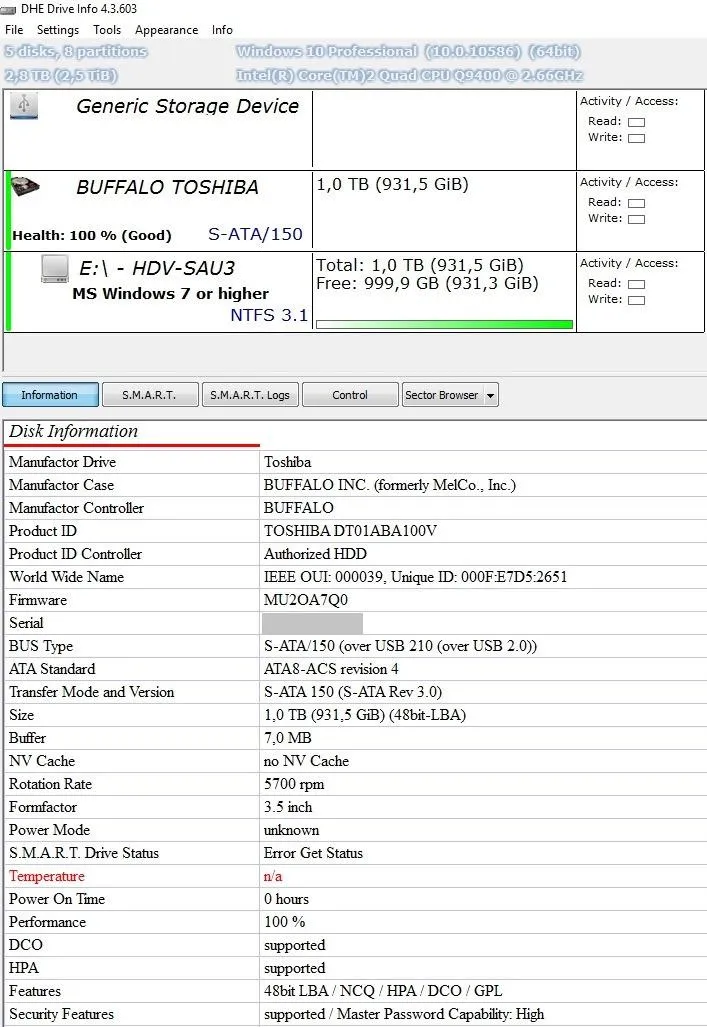
Task: Select the Formfactor 3.5 inch value
Action: point(288,807)
